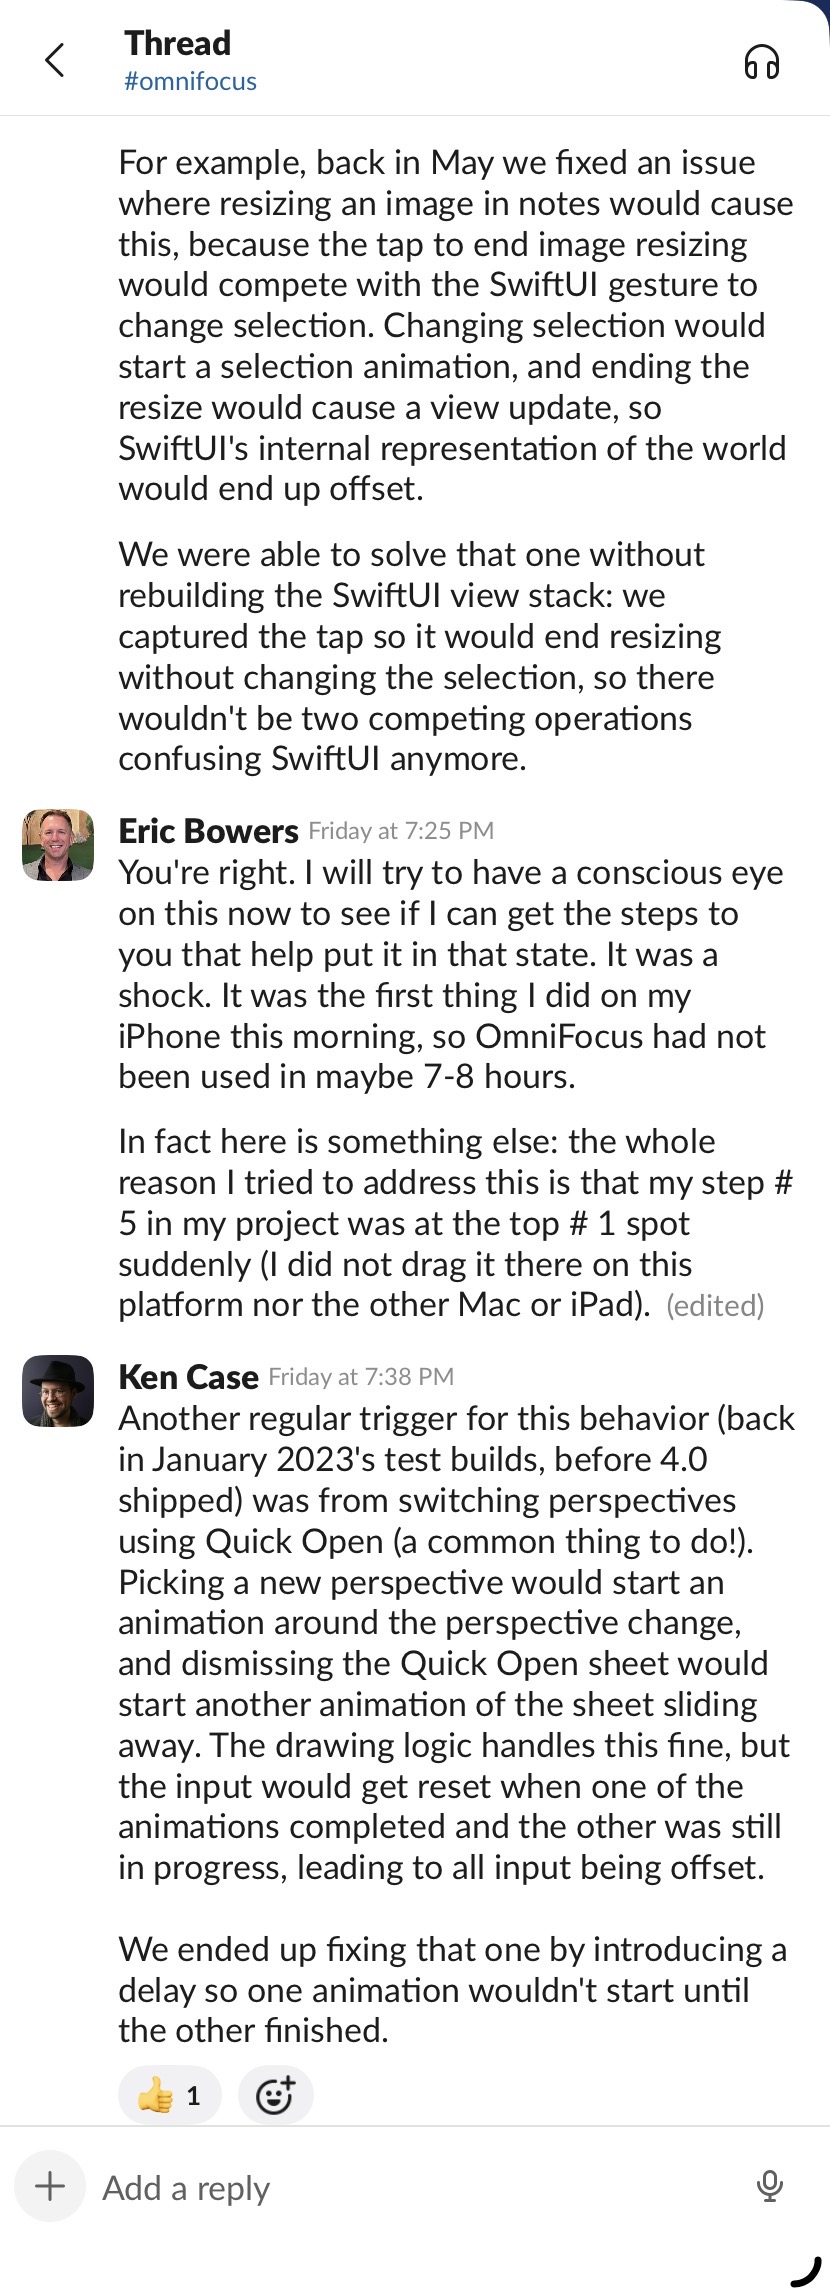Start a huddle with the headphones icon

point(761,62)
